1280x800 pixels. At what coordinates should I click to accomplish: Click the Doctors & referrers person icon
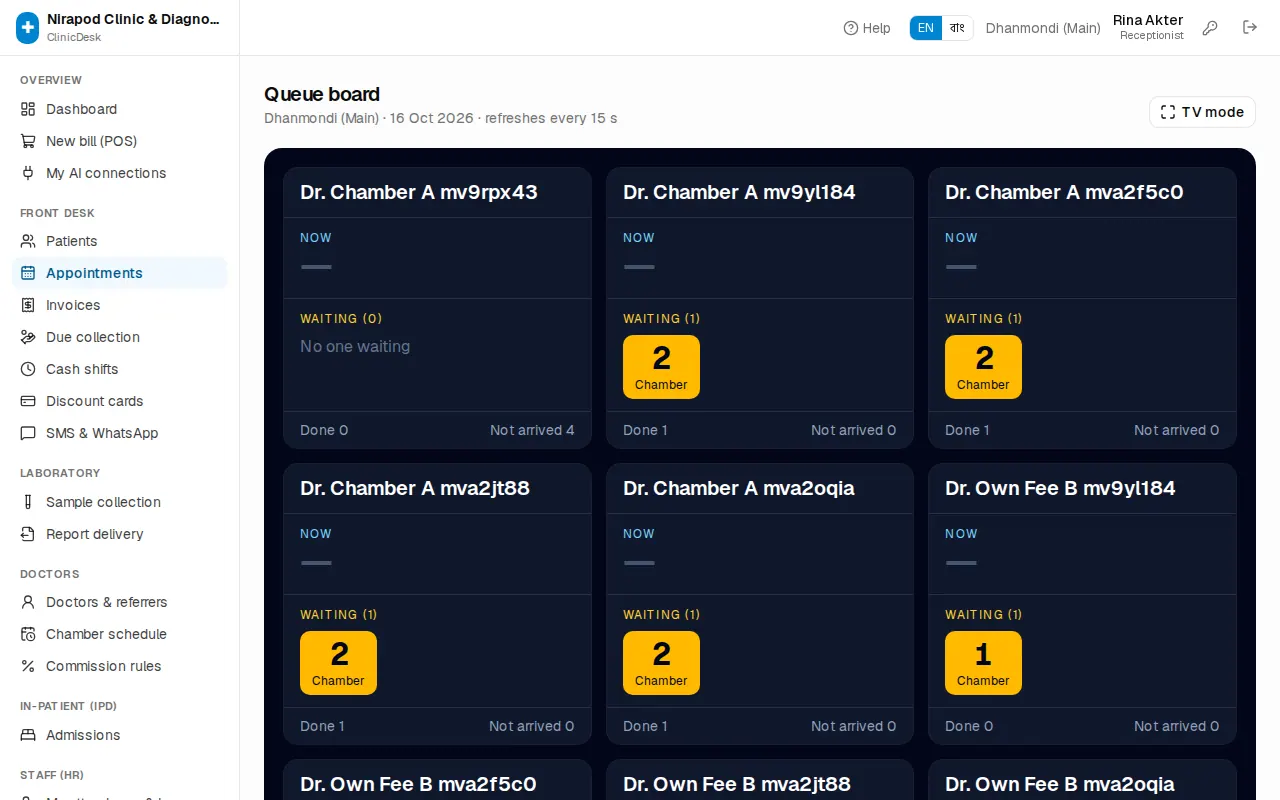[28, 602]
